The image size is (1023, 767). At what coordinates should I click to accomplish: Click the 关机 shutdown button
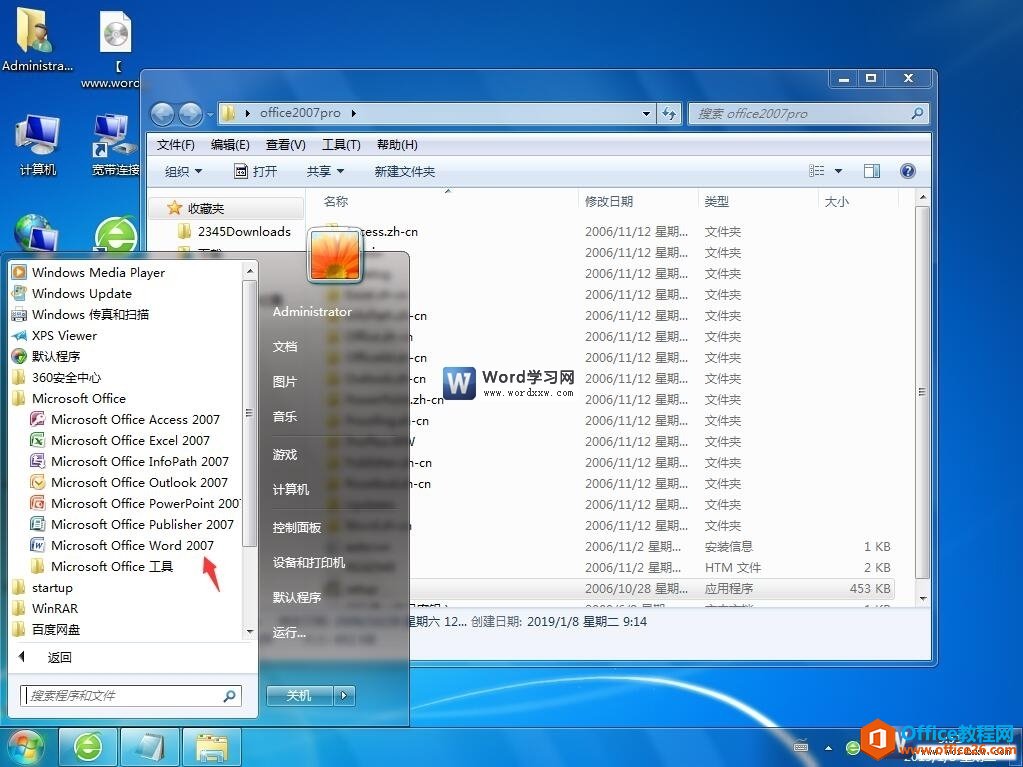click(x=299, y=696)
